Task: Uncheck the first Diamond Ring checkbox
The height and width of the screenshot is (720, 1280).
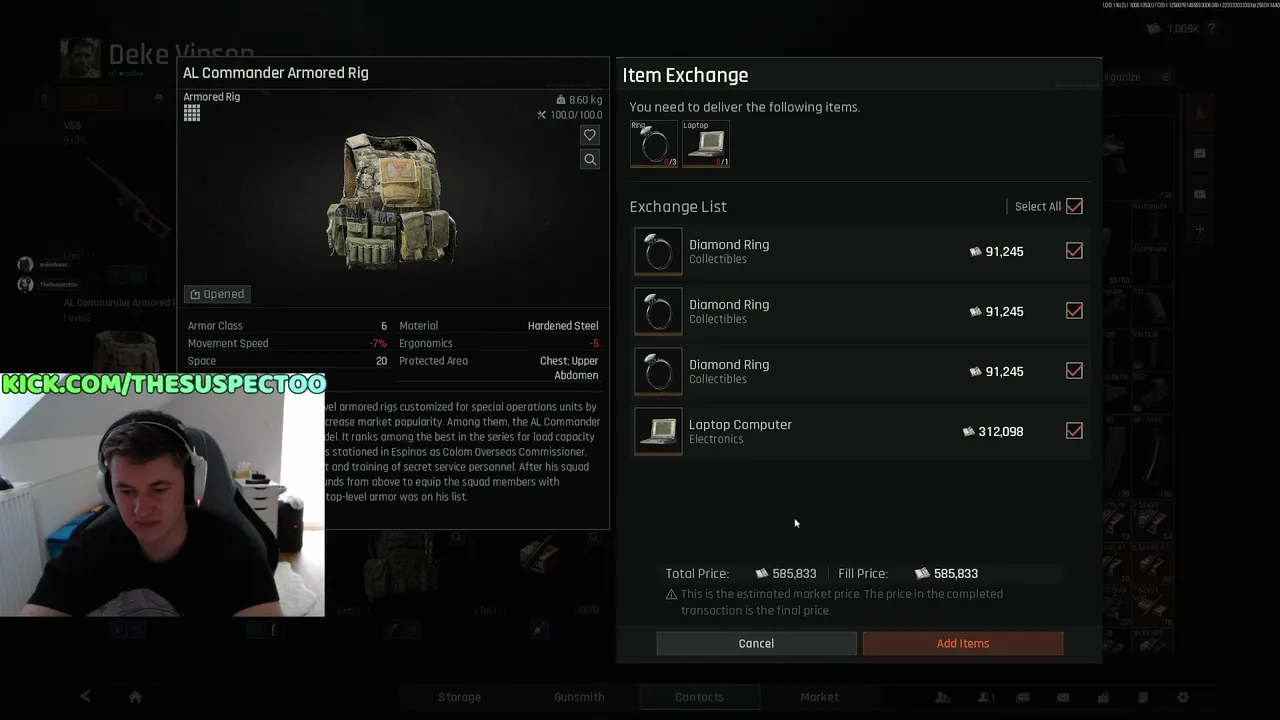Action: pos(1074,251)
